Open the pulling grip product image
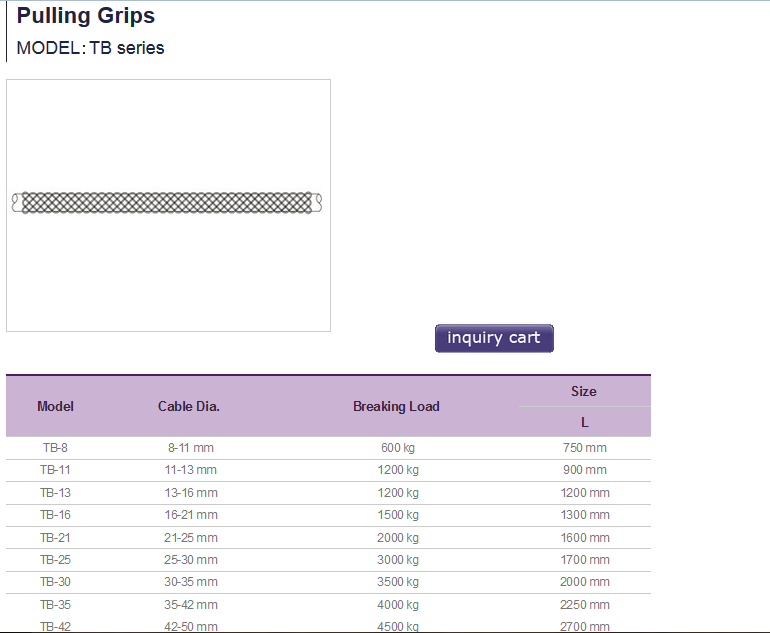The height and width of the screenshot is (633, 770). tap(168, 205)
